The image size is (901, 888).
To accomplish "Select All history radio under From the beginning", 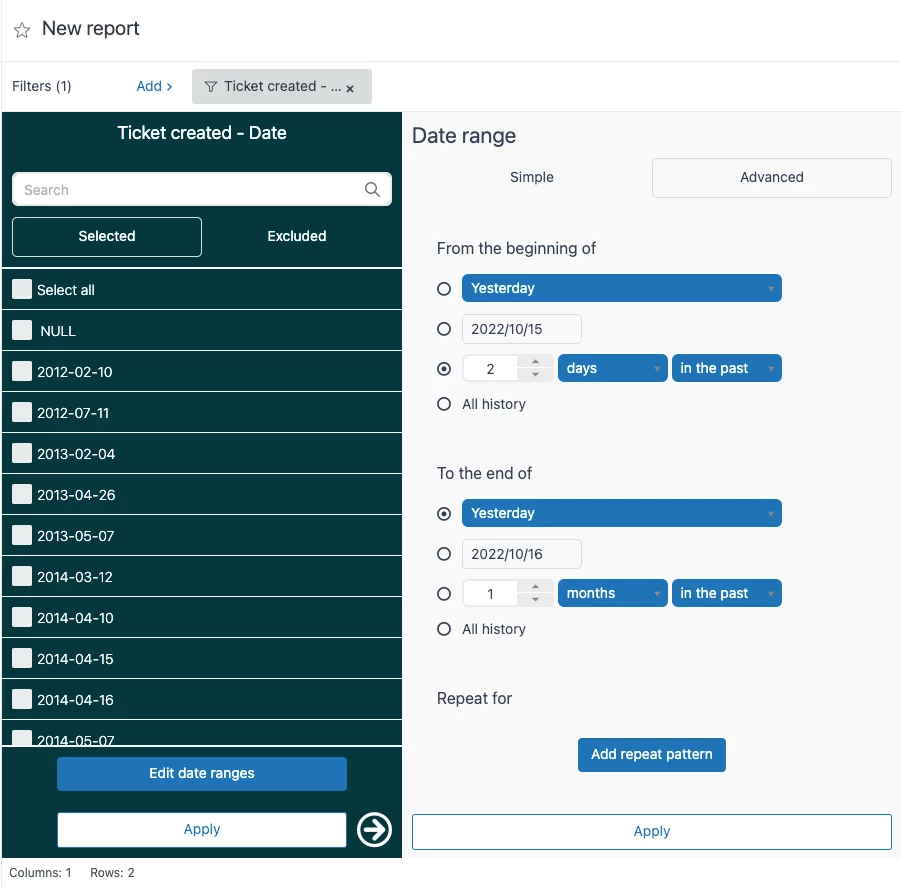I will 444,404.
